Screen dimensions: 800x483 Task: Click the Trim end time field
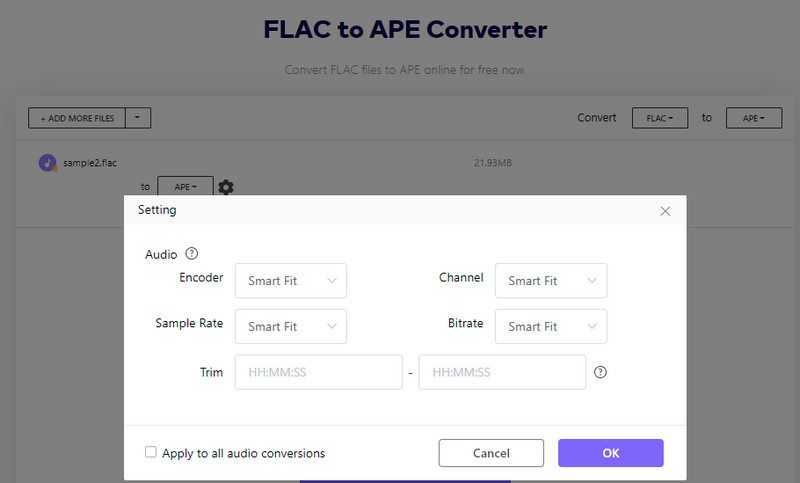pos(502,372)
